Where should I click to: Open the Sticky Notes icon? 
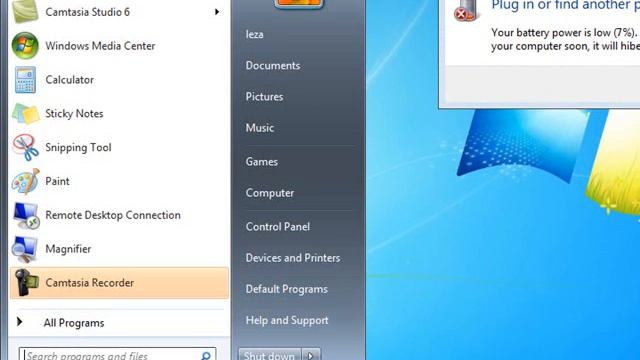[25, 113]
